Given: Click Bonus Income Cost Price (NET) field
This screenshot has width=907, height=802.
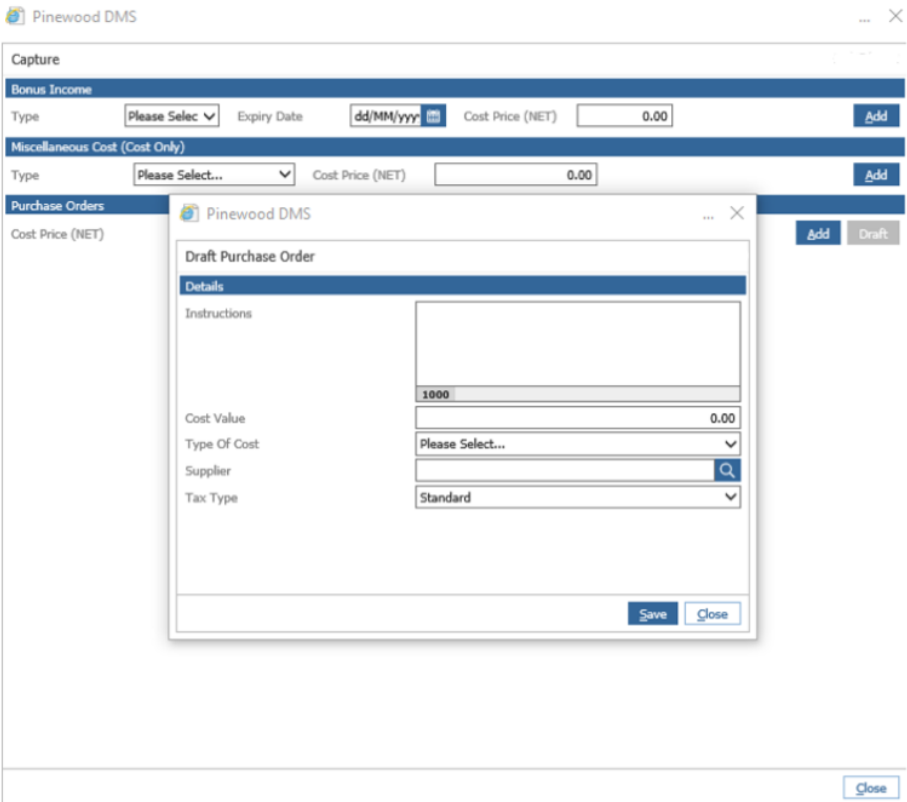Looking at the screenshot, I should click(625, 116).
